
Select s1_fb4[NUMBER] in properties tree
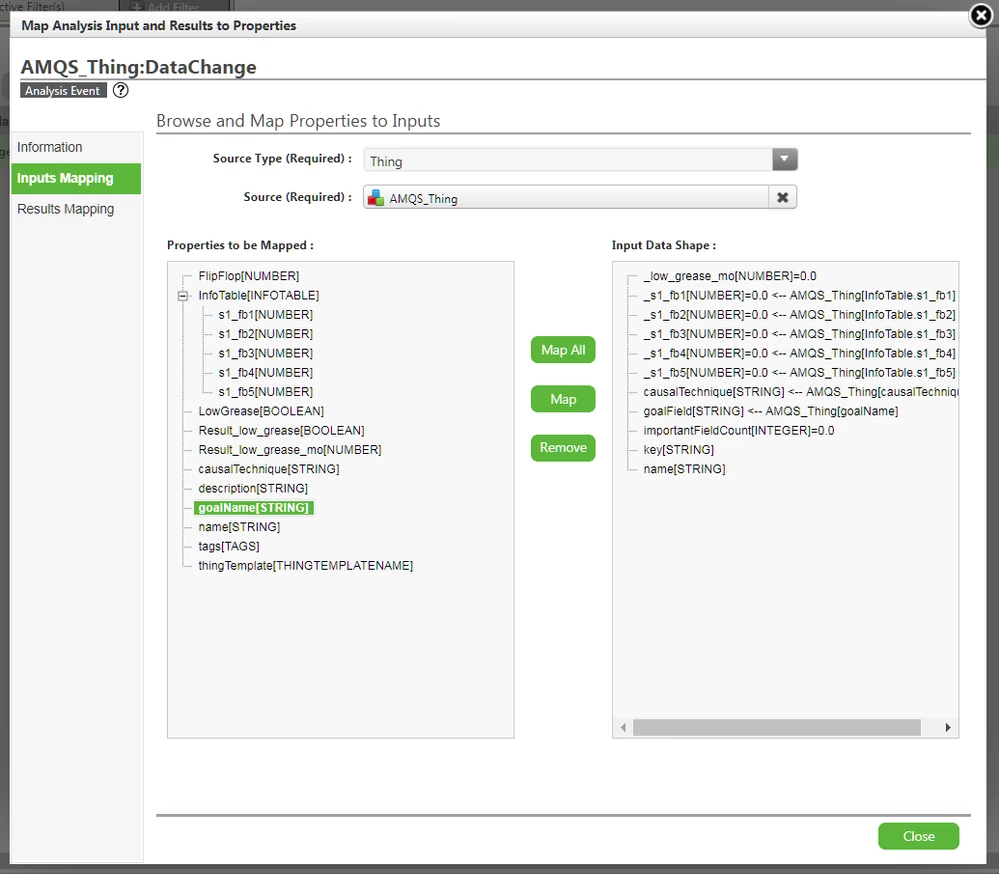[265, 373]
